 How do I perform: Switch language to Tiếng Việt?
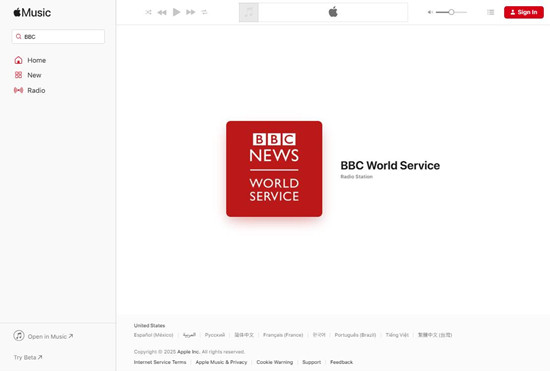click(397, 335)
